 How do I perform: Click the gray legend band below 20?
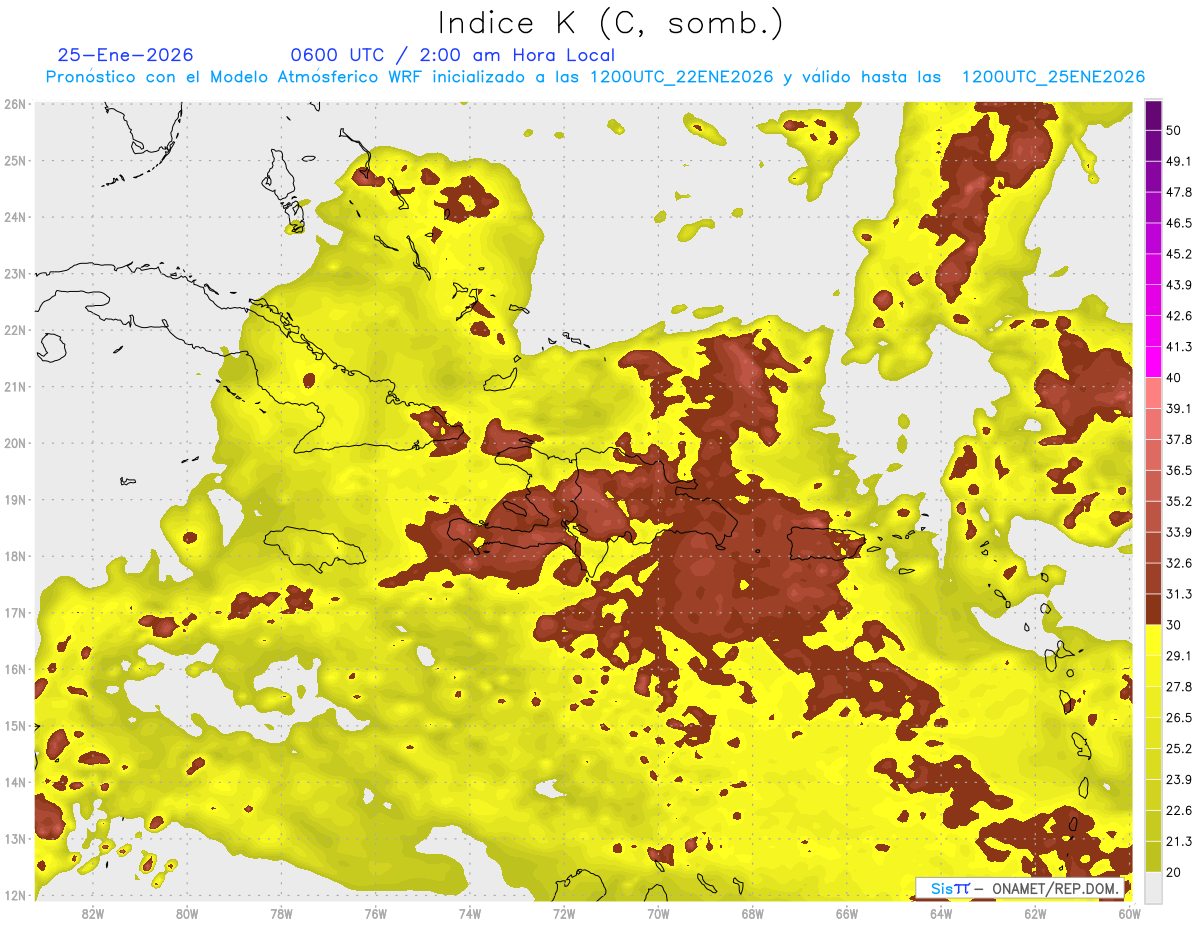1153,887
